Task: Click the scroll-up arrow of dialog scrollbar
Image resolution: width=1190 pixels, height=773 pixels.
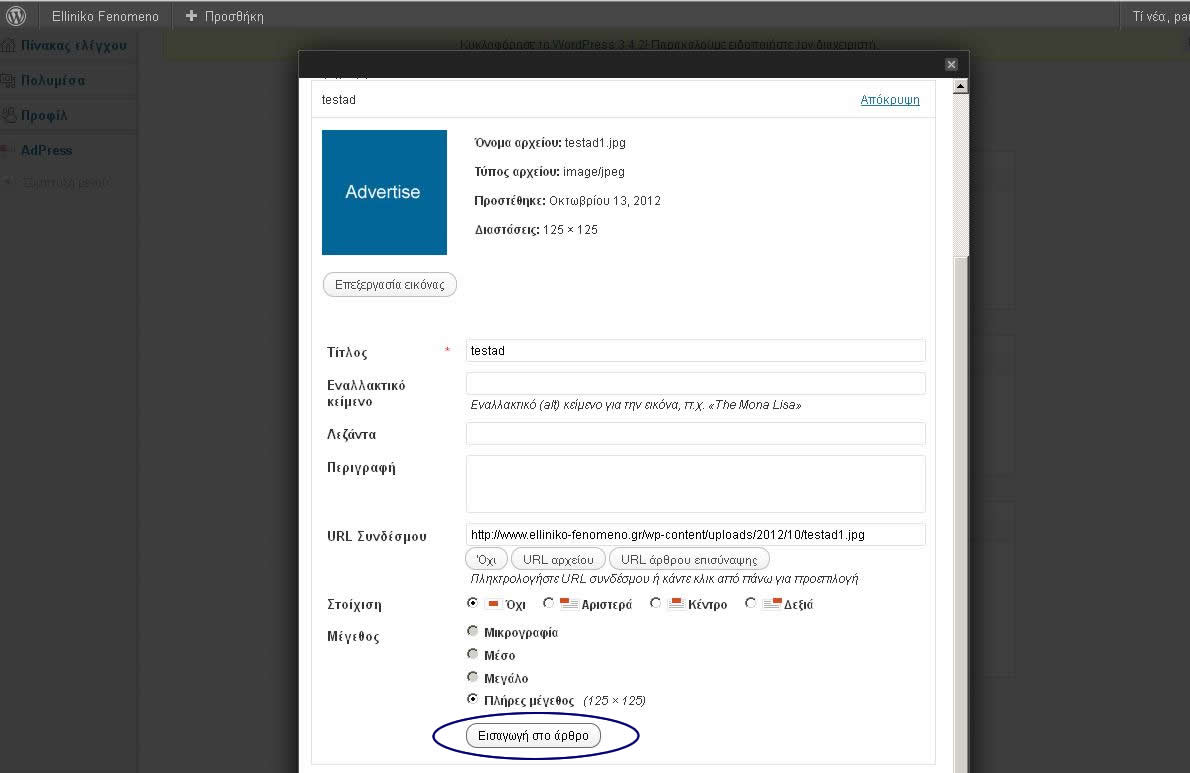Action: tap(960, 87)
